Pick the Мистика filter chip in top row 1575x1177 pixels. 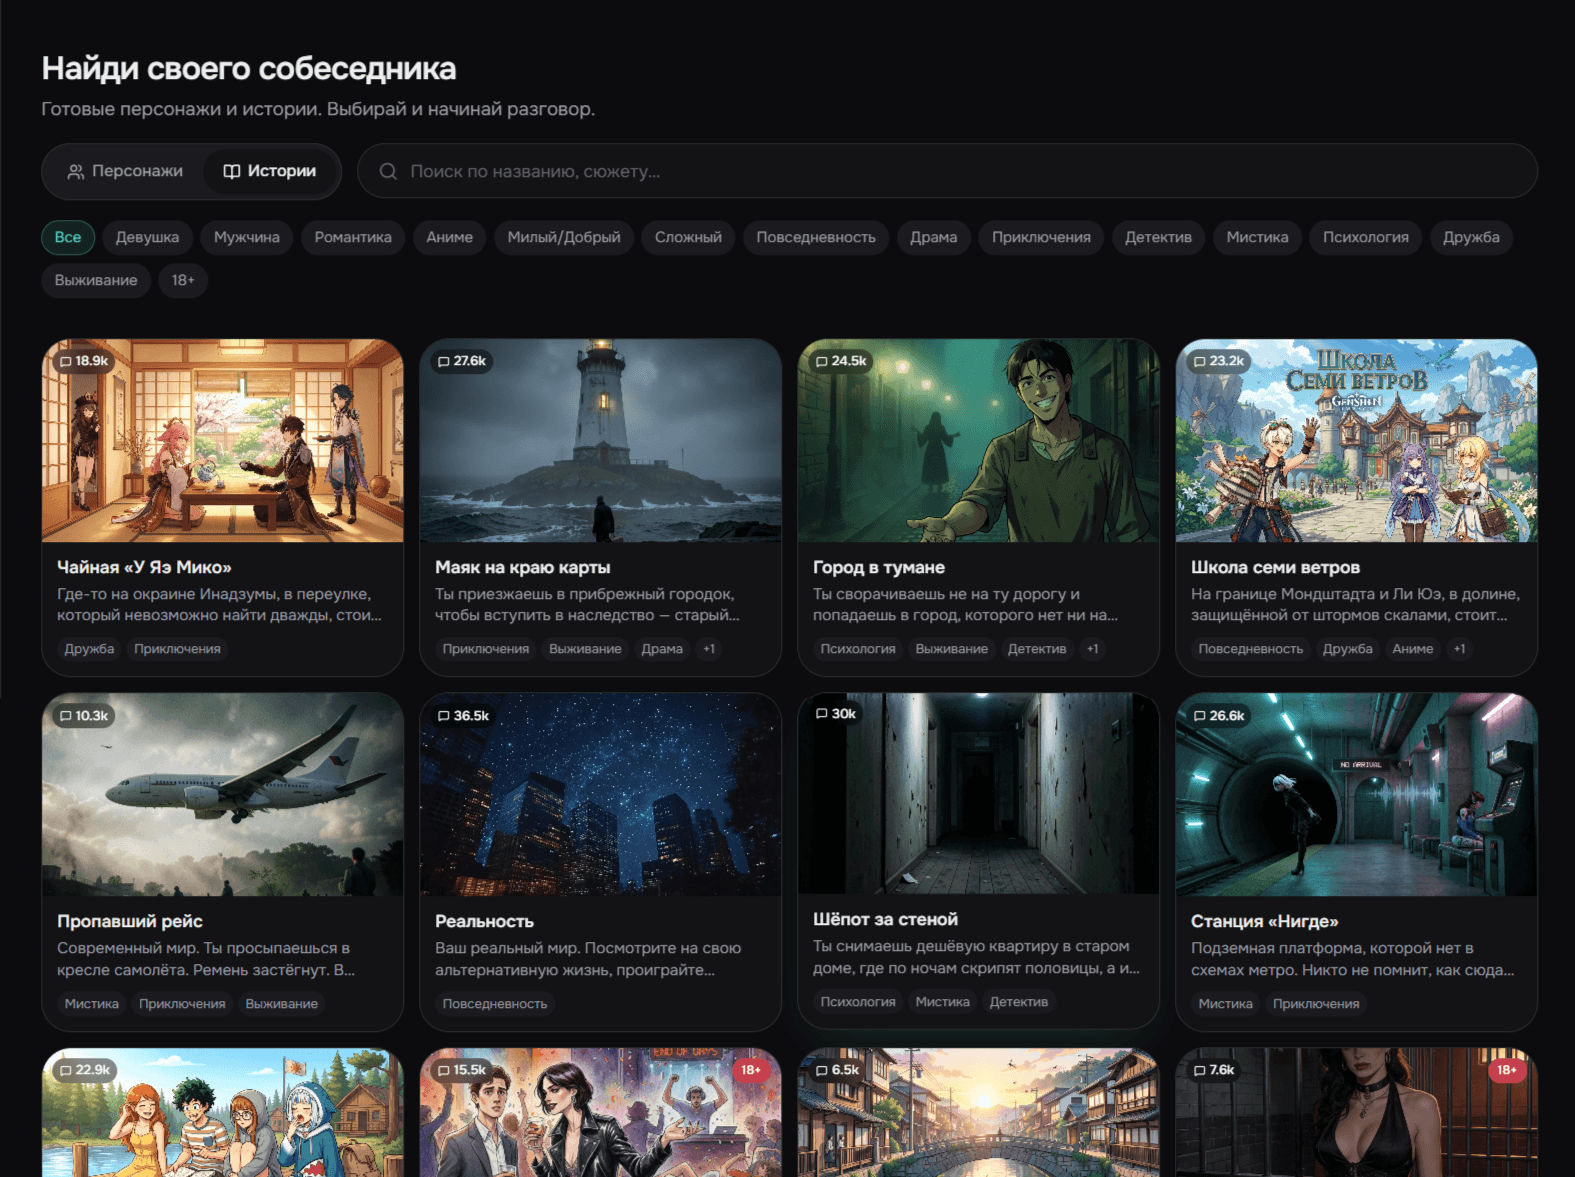tap(1257, 237)
